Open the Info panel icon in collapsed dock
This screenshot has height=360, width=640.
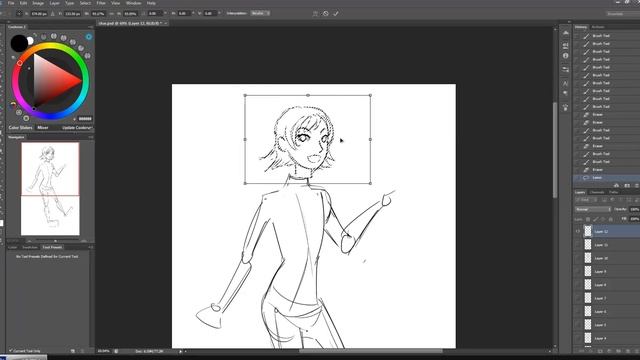pos(565,56)
